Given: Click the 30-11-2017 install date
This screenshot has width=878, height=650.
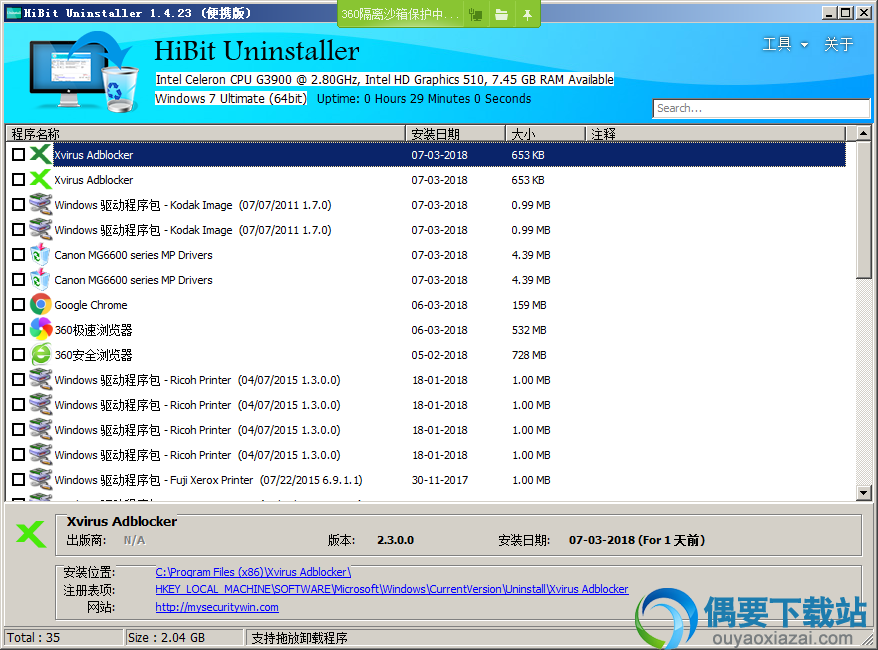Looking at the screenshot, I should [x=440, y=480].
